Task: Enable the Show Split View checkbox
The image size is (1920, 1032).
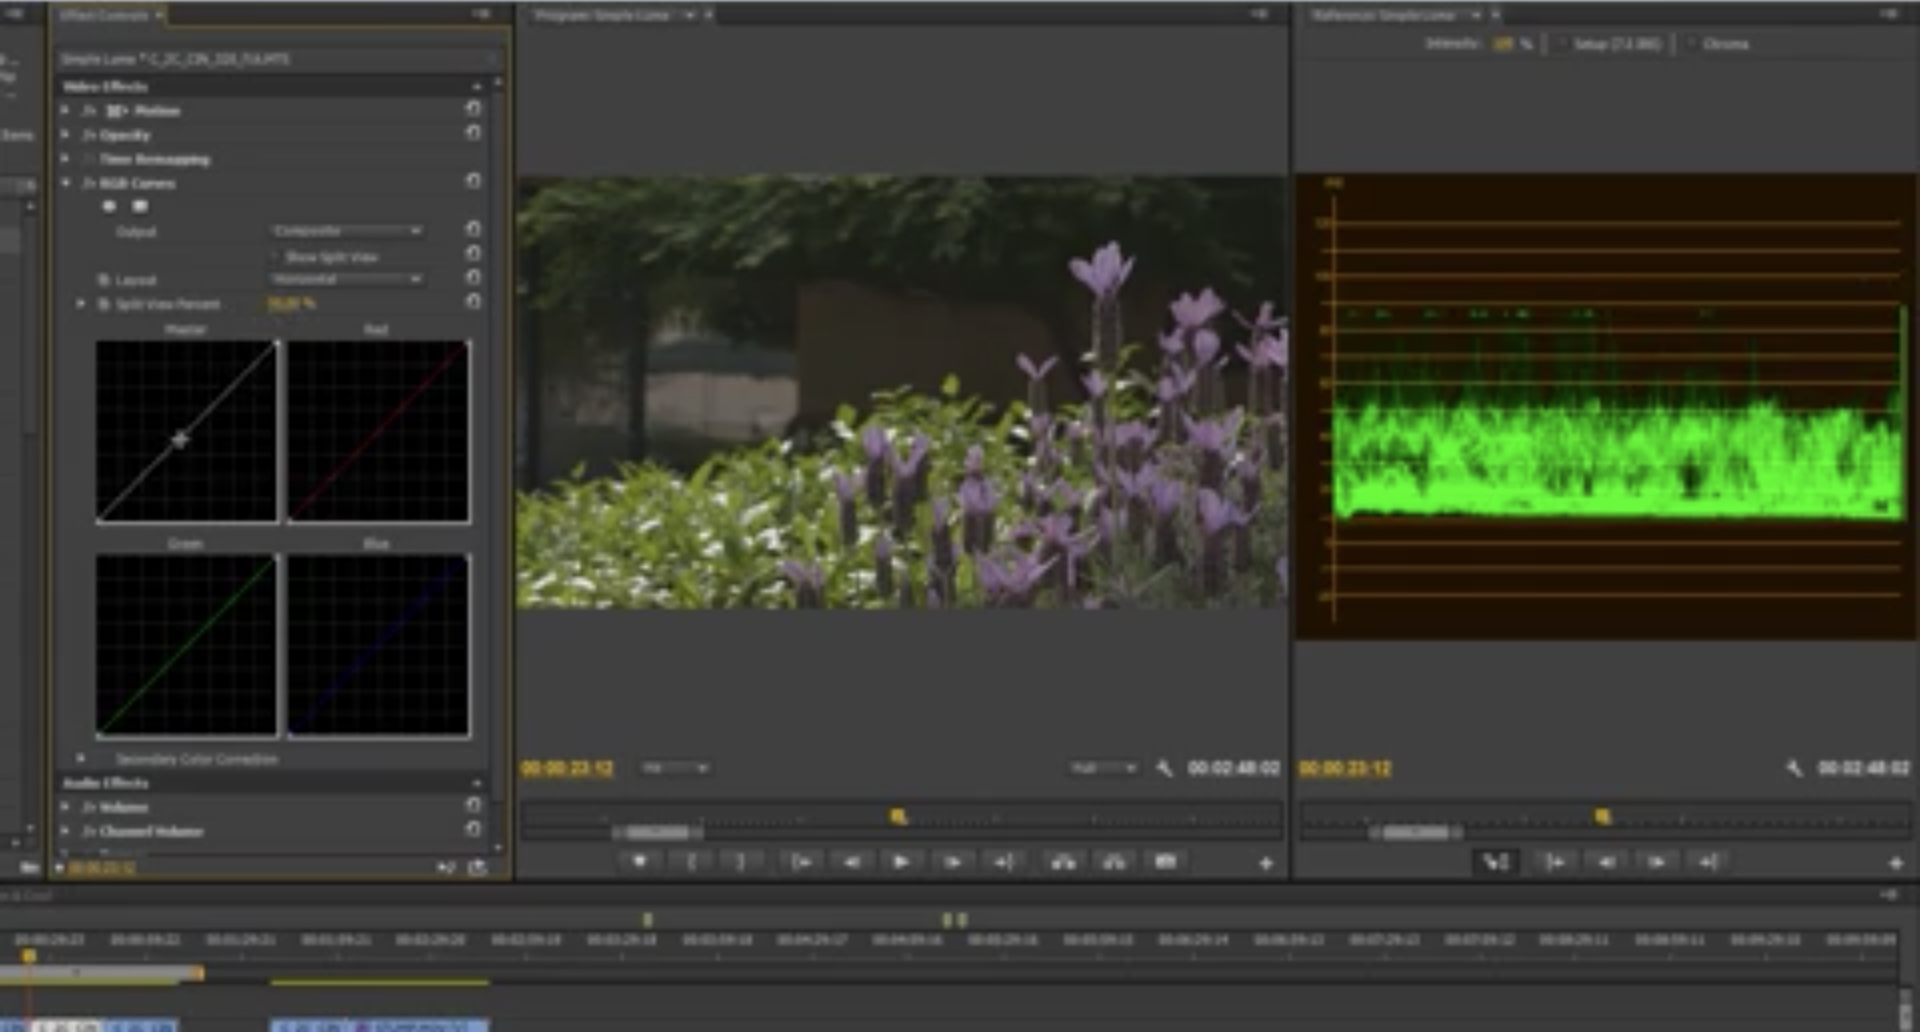Action: (276, 257)
